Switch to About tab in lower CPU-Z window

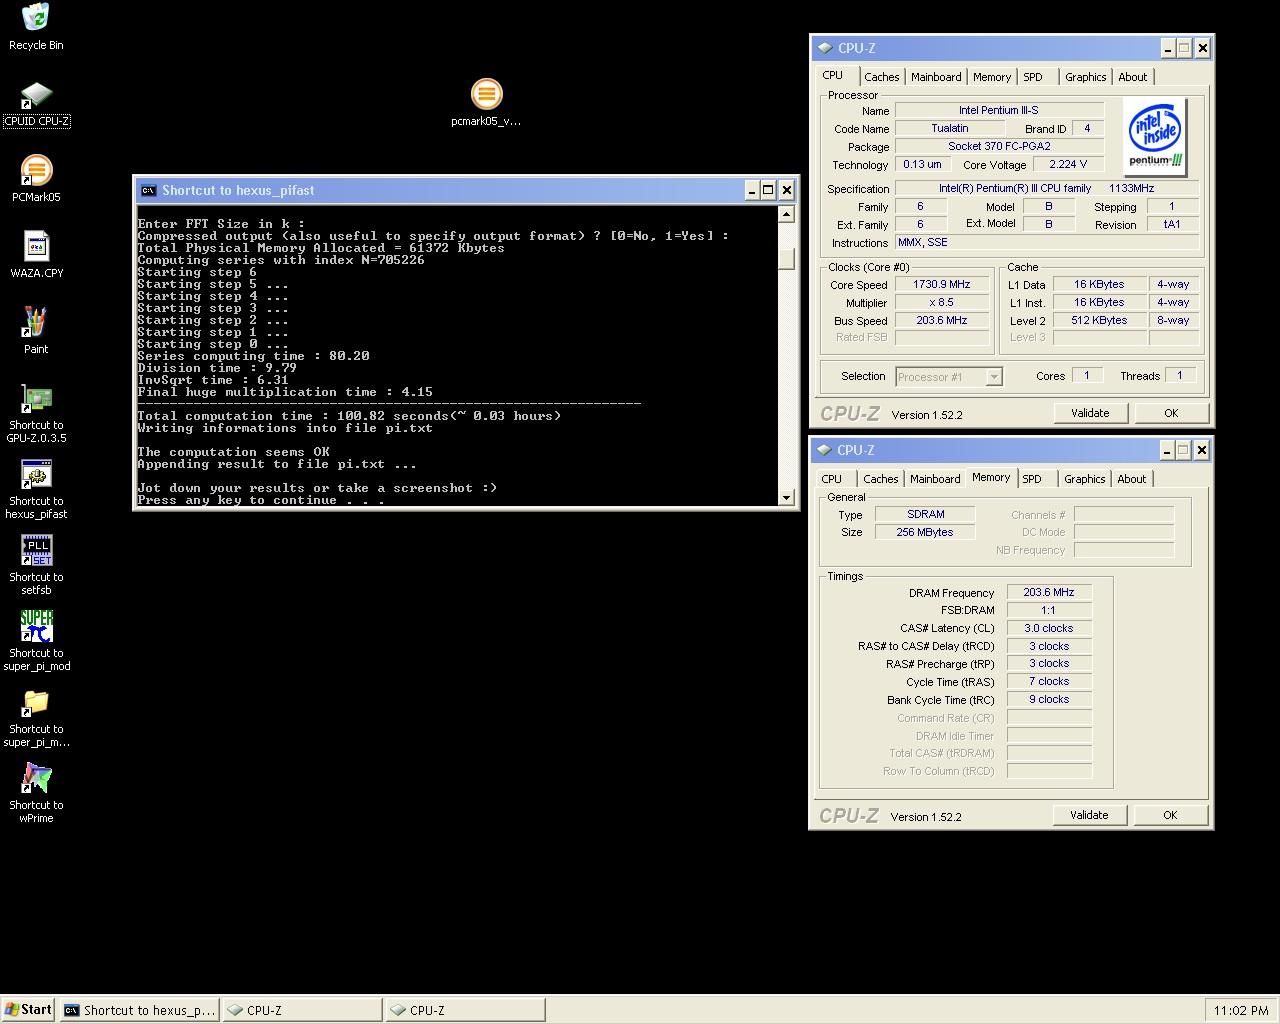(1132, 479)
